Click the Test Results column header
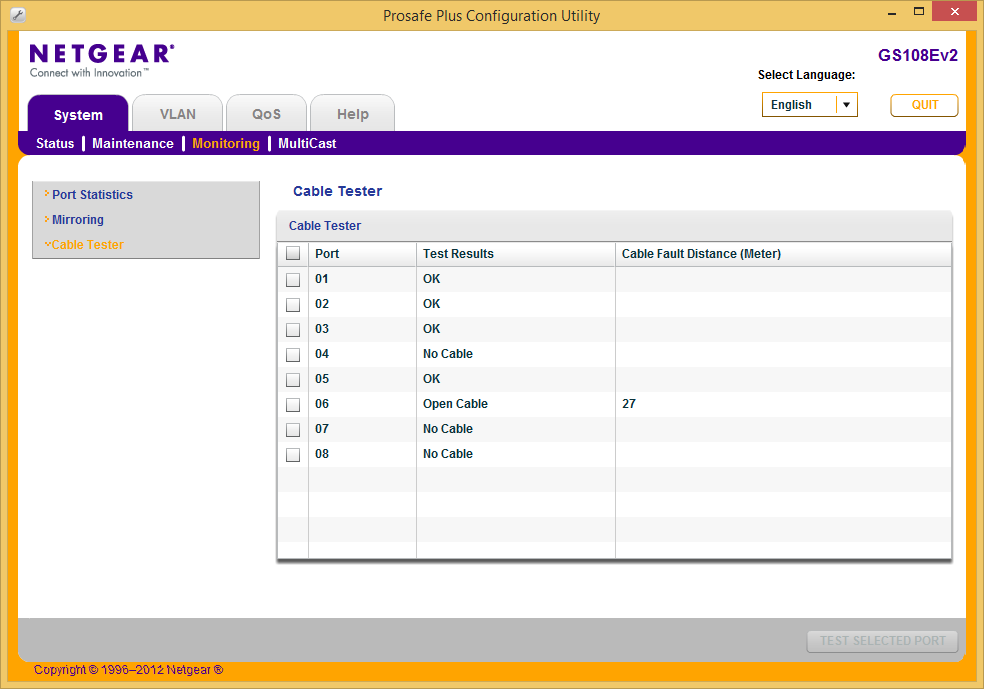Viewport: 984px width, 689px height. (x=515, y=254)
